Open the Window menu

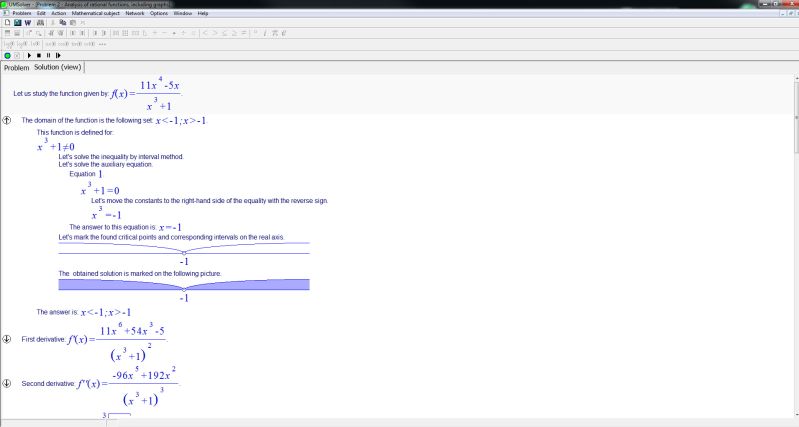coord(183,13)
